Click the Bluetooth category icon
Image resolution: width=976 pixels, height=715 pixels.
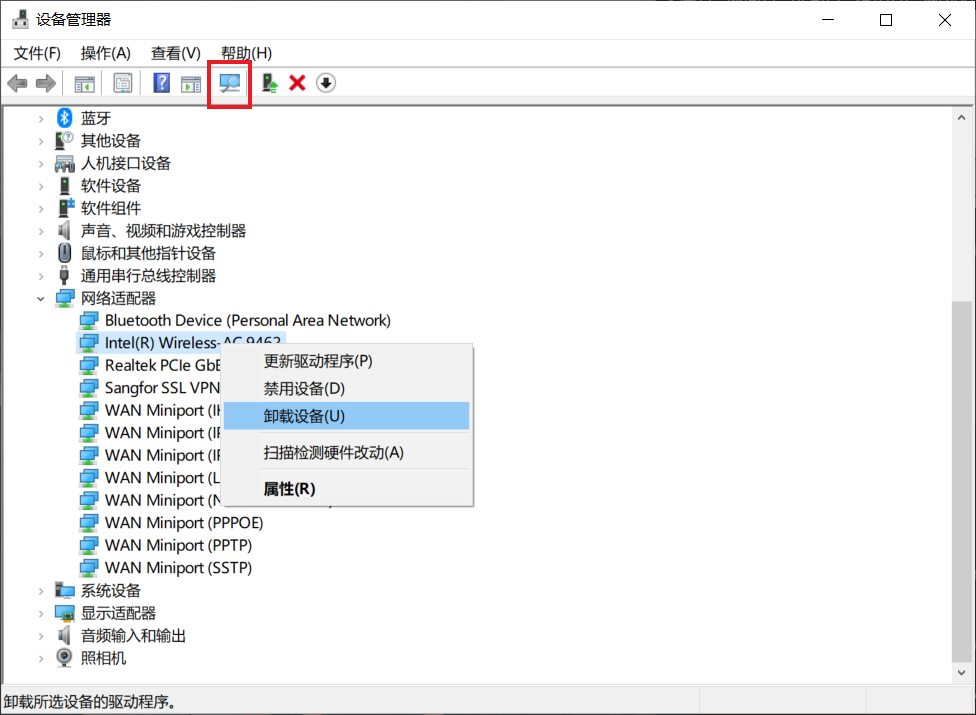tap(65, 118)
